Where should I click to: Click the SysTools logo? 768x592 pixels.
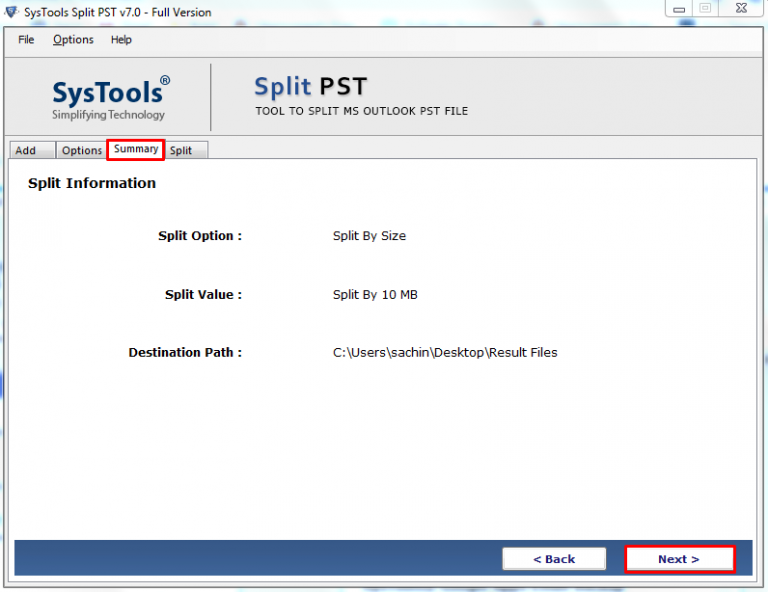(111, 97)
